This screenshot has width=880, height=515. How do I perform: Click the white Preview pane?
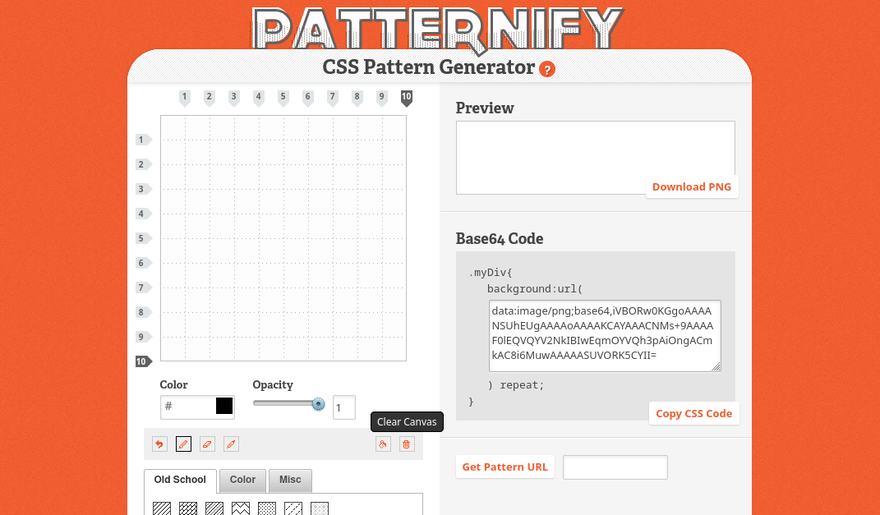pos(595,158)
